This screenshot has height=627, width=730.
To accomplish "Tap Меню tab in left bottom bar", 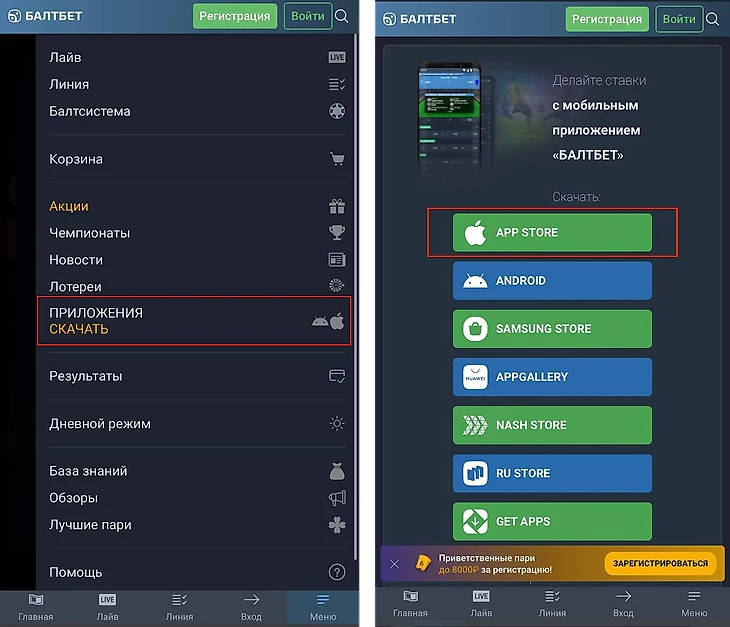I will (323, 607).
